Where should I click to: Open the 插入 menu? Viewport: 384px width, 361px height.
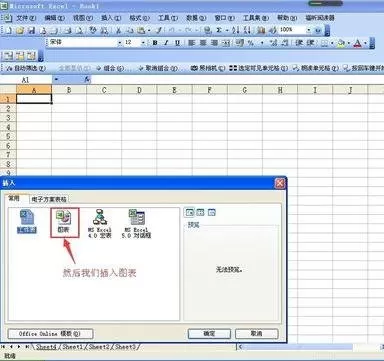[111, 18]
